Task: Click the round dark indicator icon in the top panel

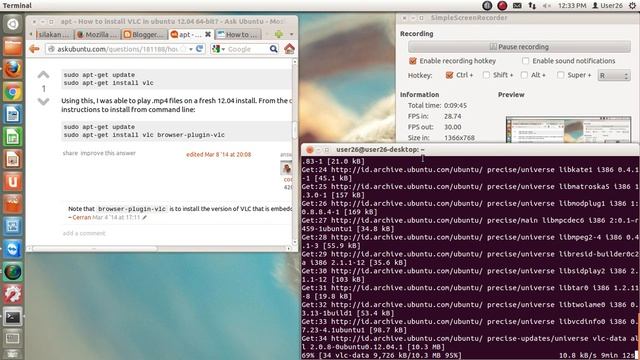Action: (487, 5)
